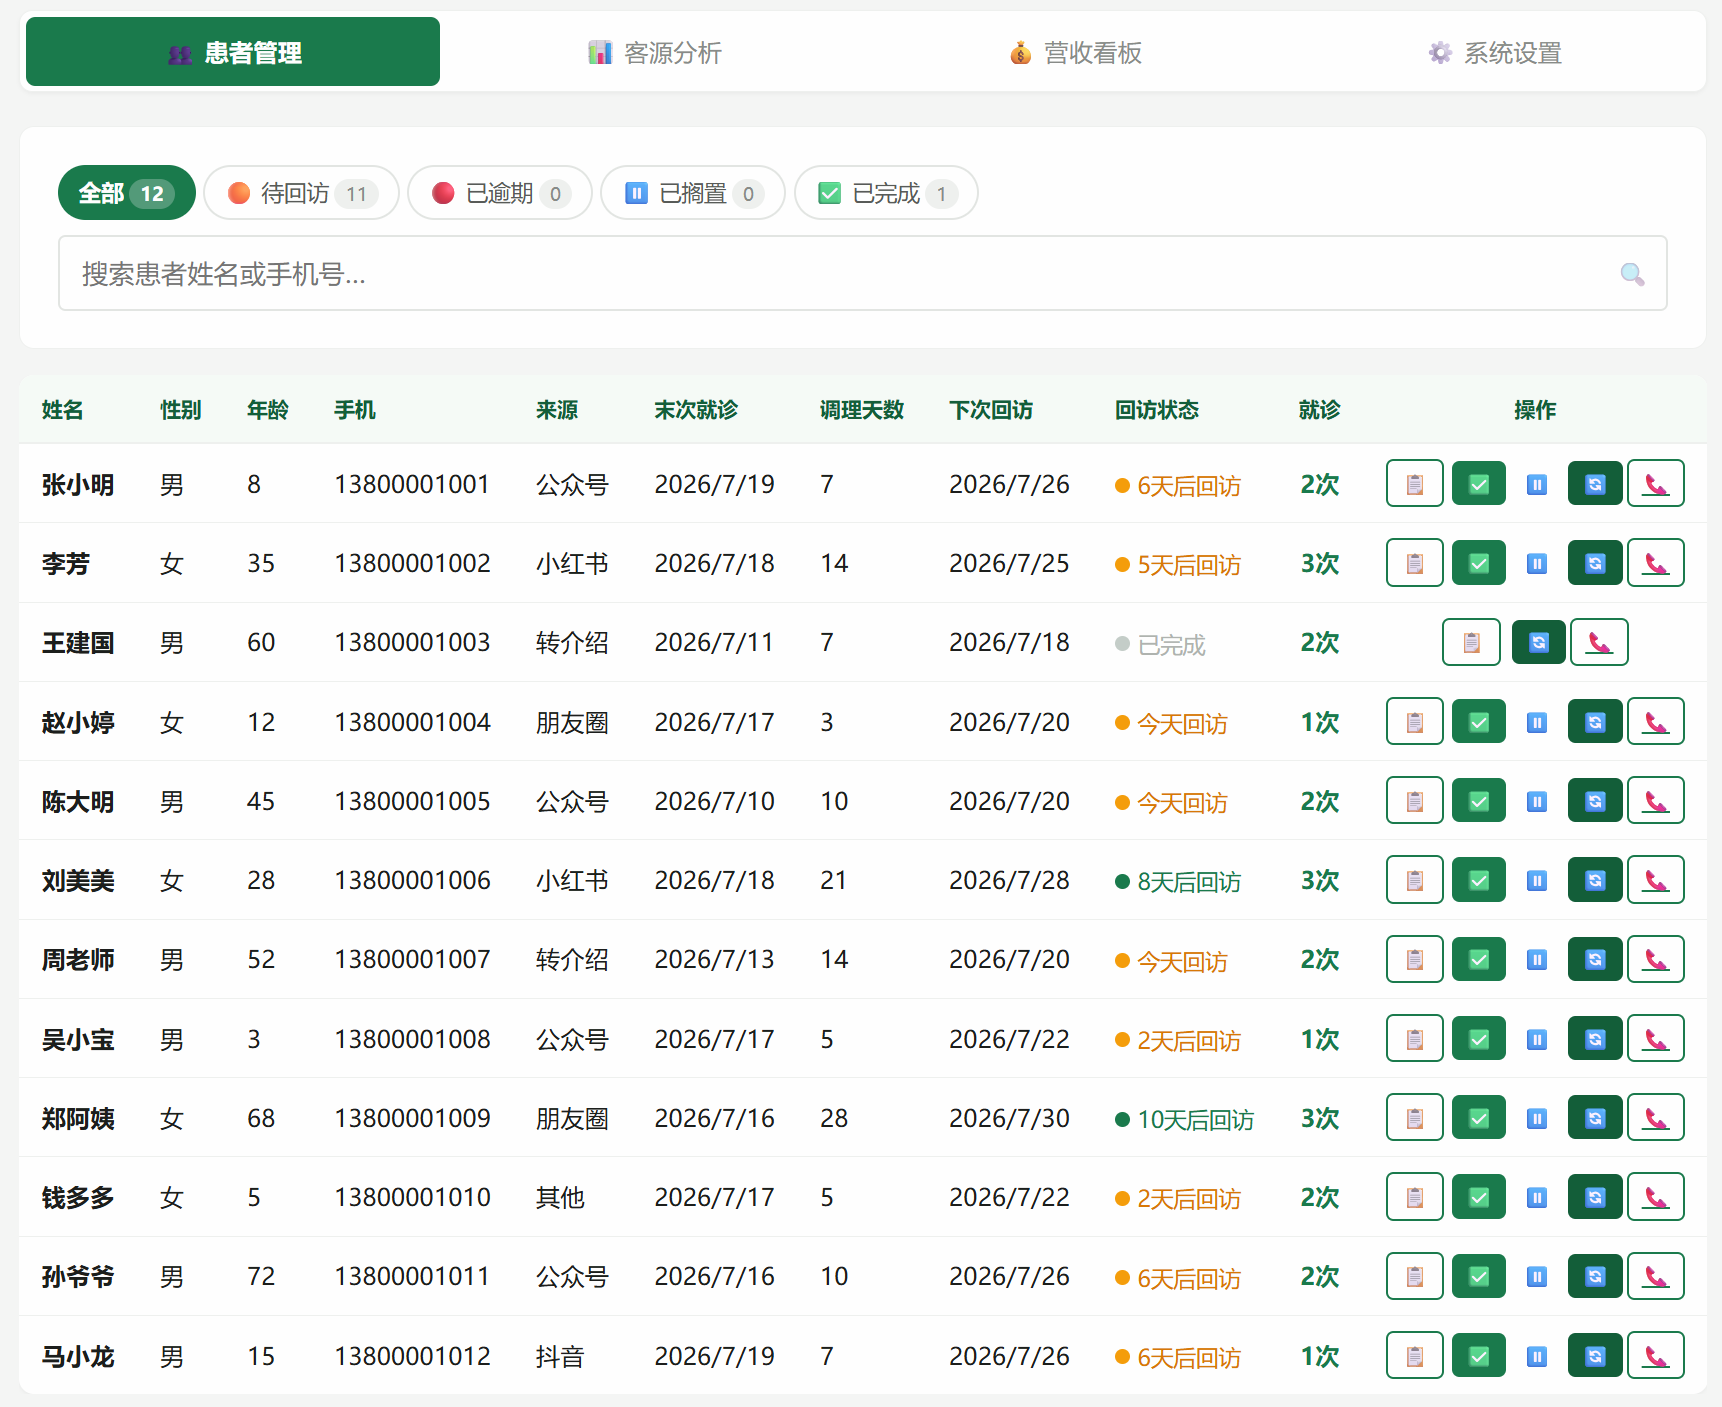Click green checkmark in 吴小宝 row
This screenshot has width=1722, height=1407.
1479,1039
